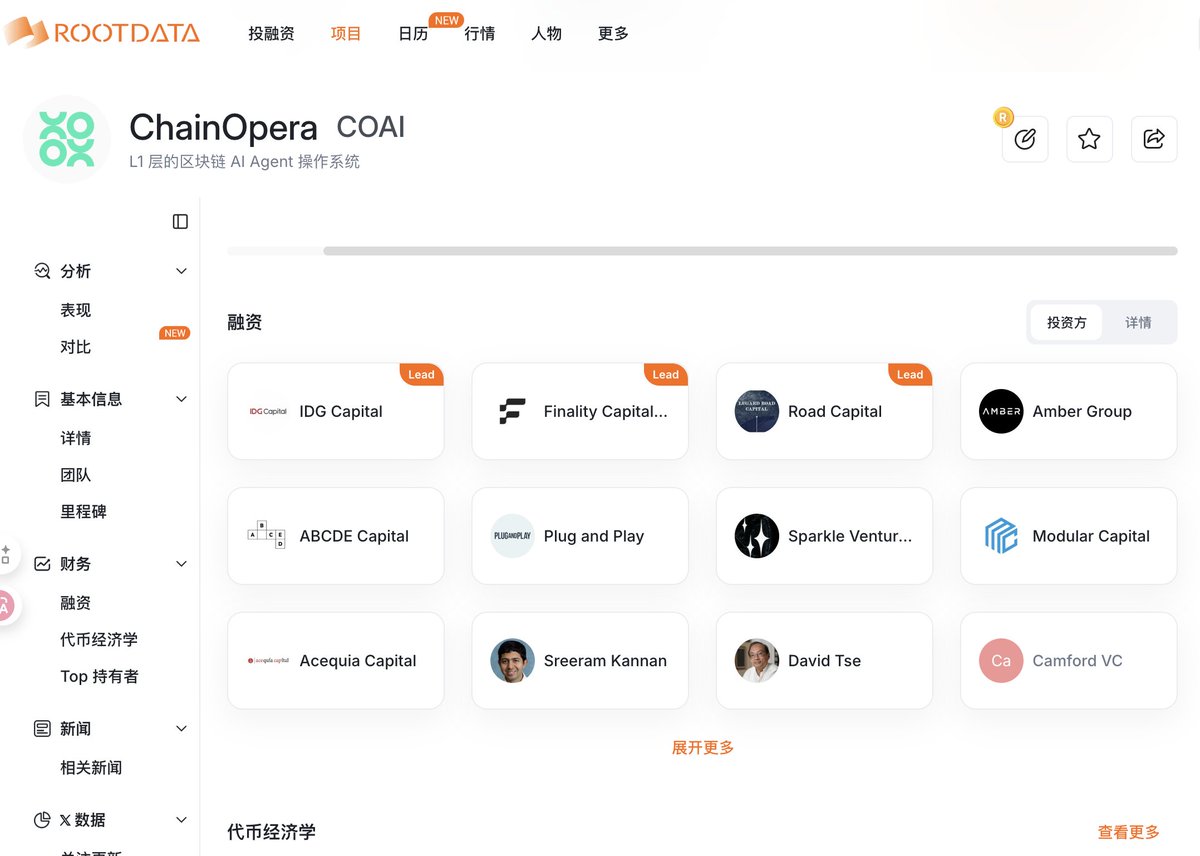
Task: Click the COAI token ticker
Action: (x=371, y=128)
